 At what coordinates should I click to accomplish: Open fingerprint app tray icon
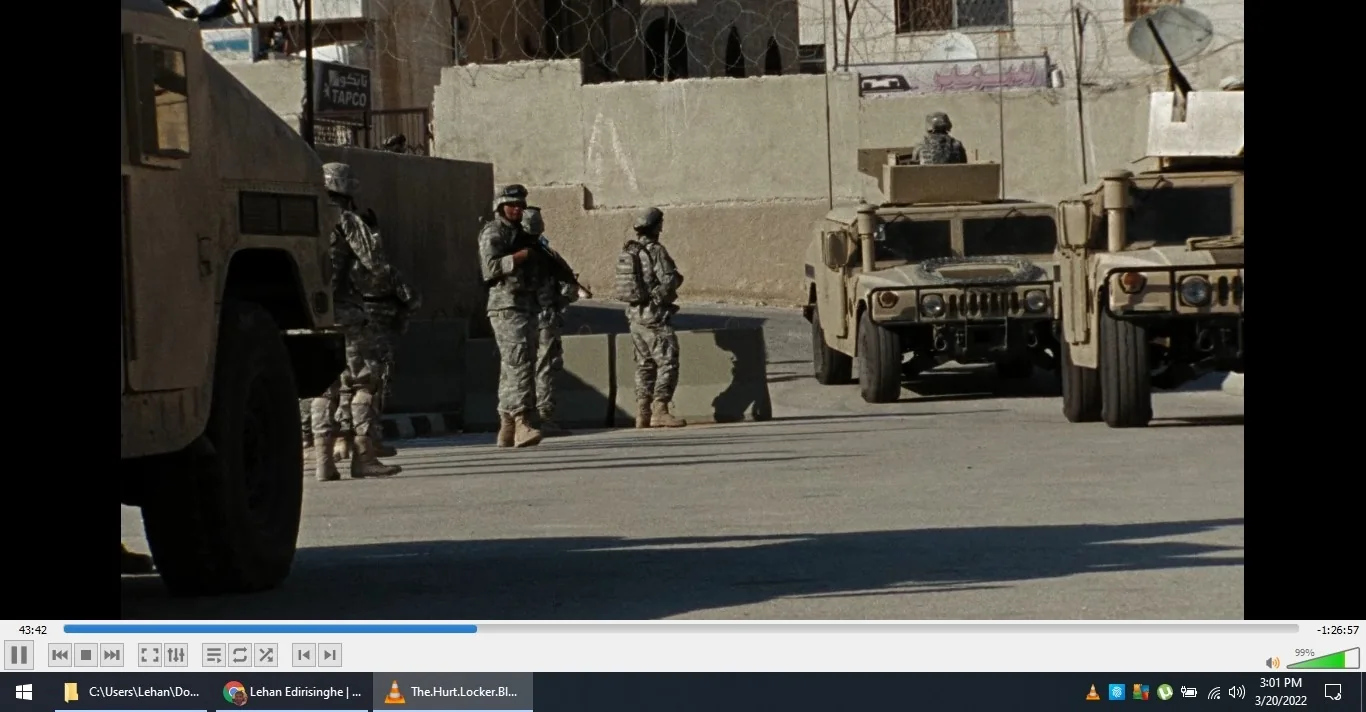(x=1117, y=692)
